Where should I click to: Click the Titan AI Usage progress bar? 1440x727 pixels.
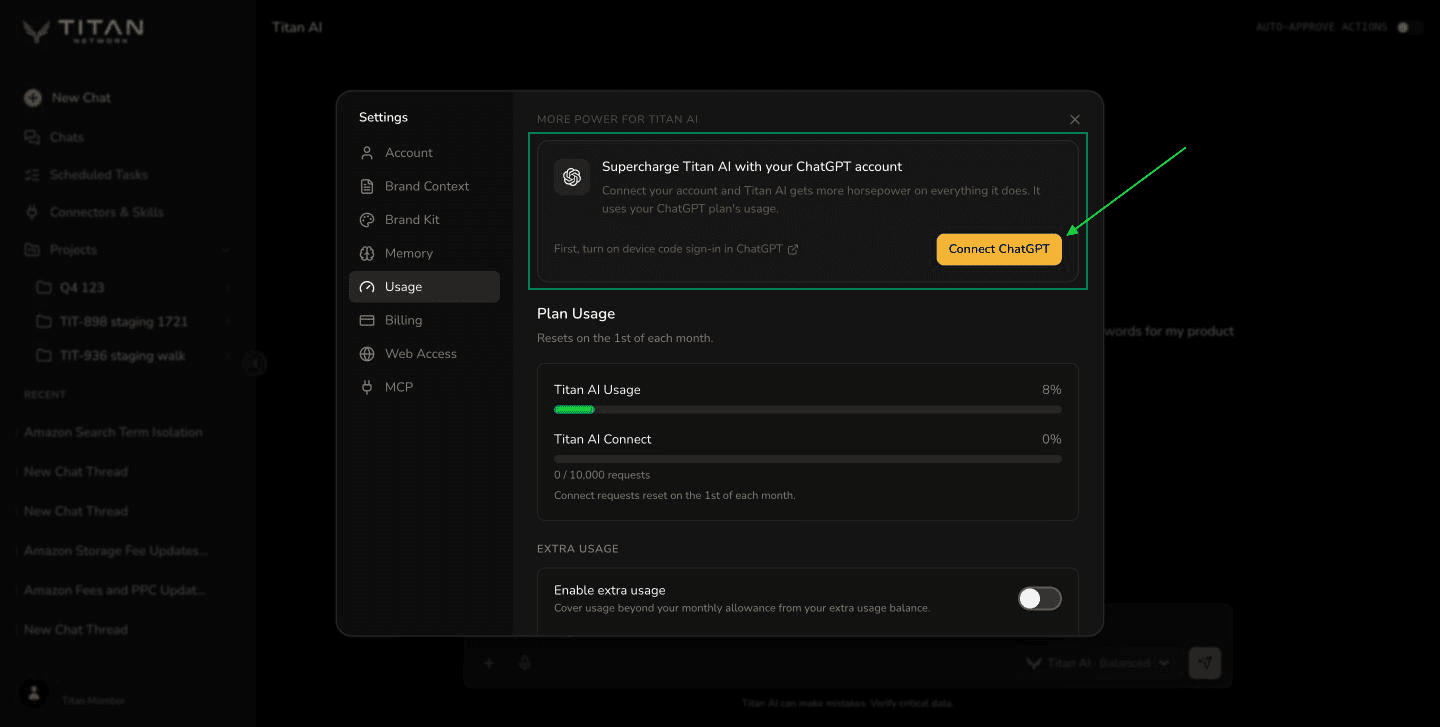pos(808,409)
